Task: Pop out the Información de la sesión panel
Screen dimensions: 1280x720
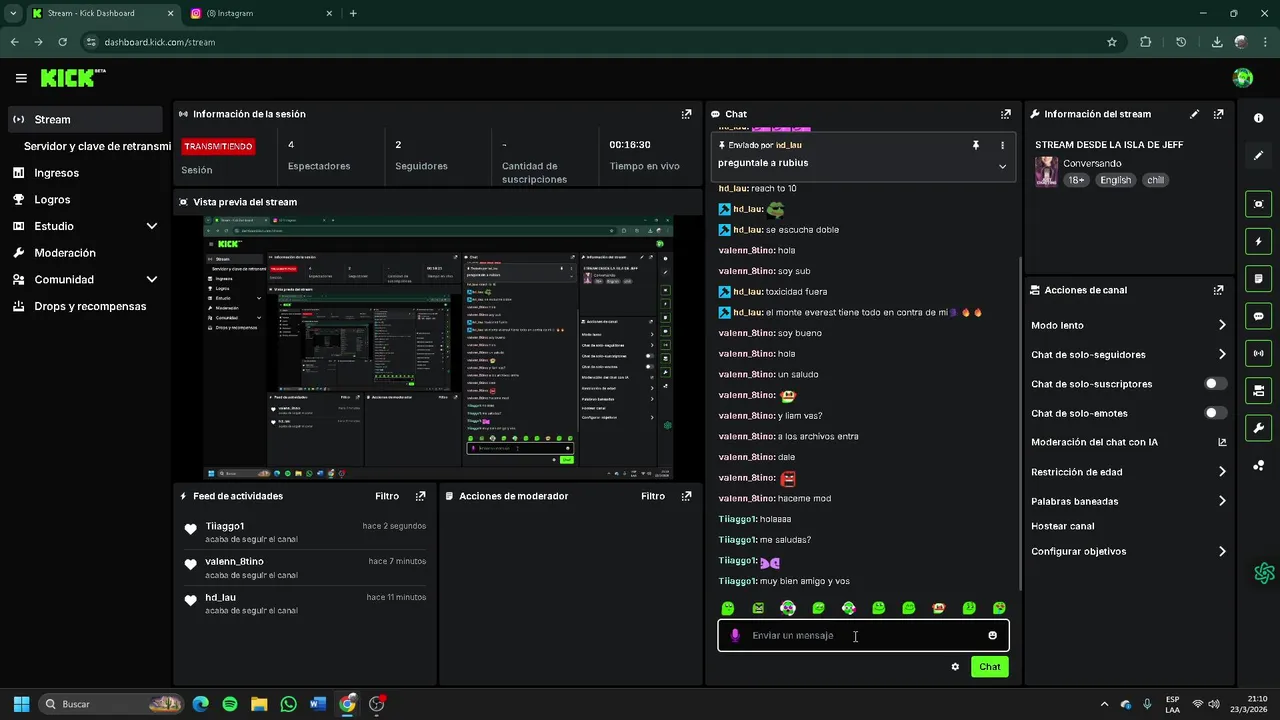Action: (x=686, y=114)
